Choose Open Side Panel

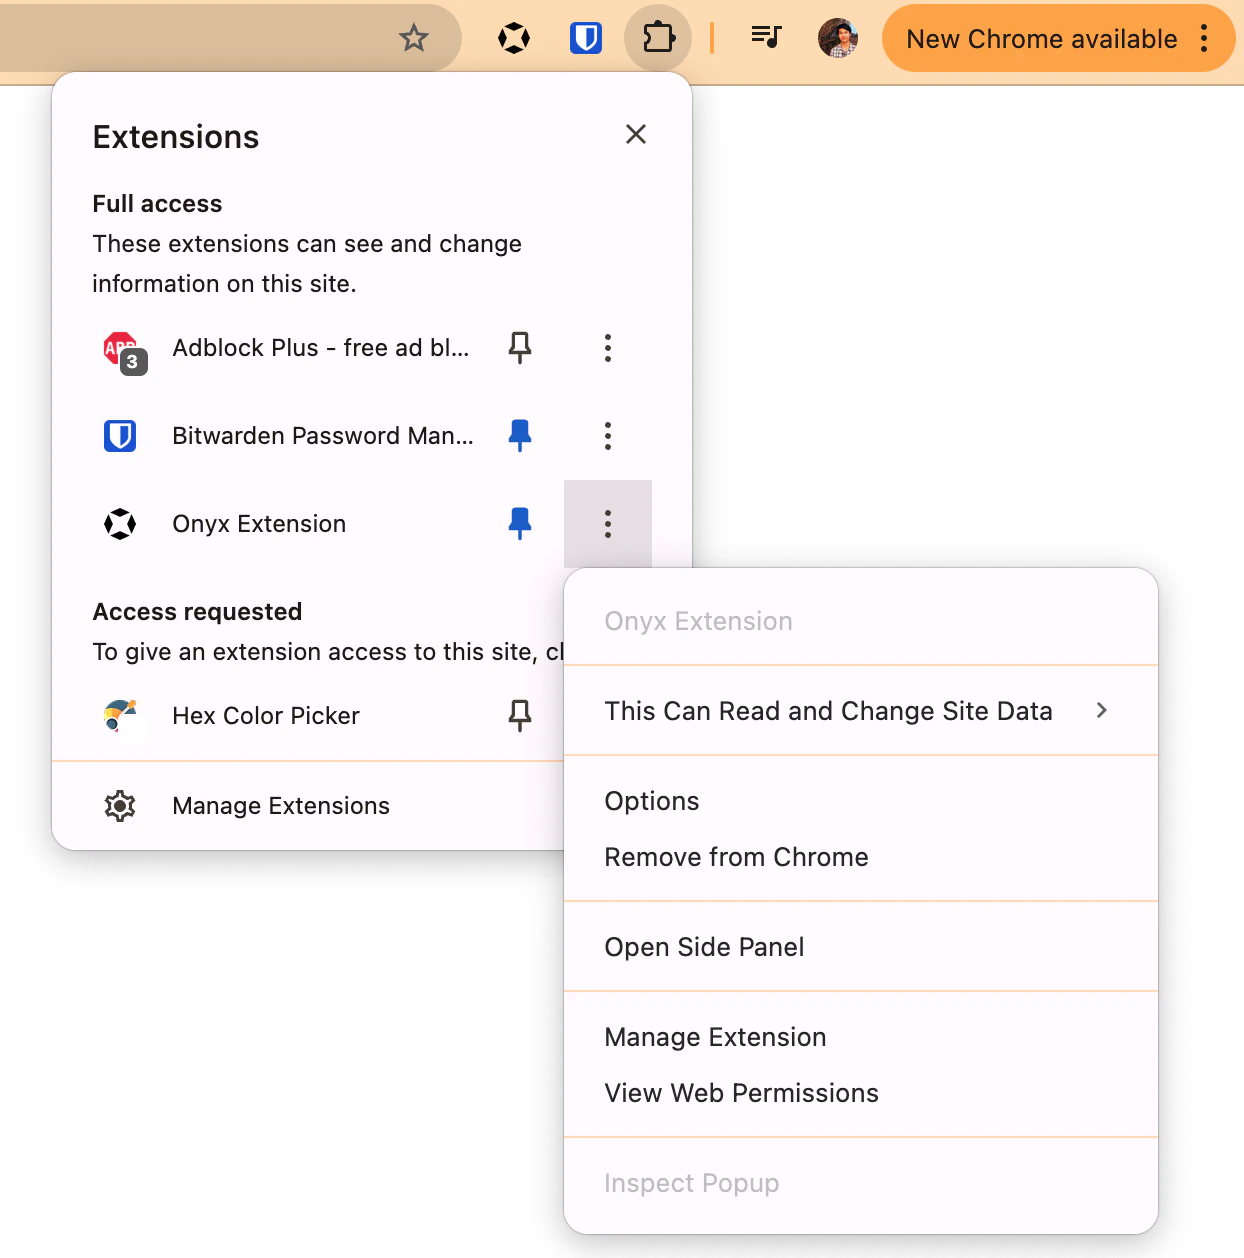704,947
